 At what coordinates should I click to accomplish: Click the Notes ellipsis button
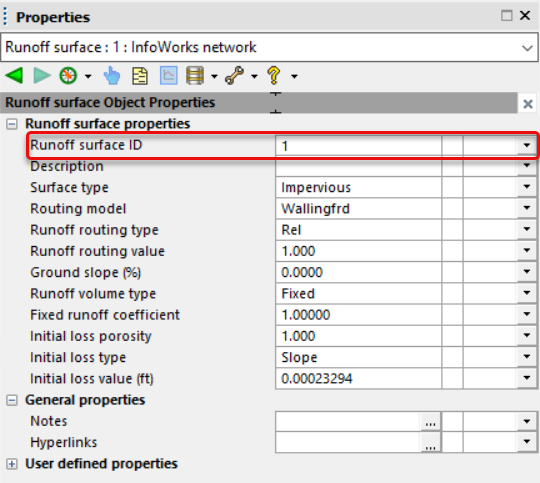click(x=430, y=421)
